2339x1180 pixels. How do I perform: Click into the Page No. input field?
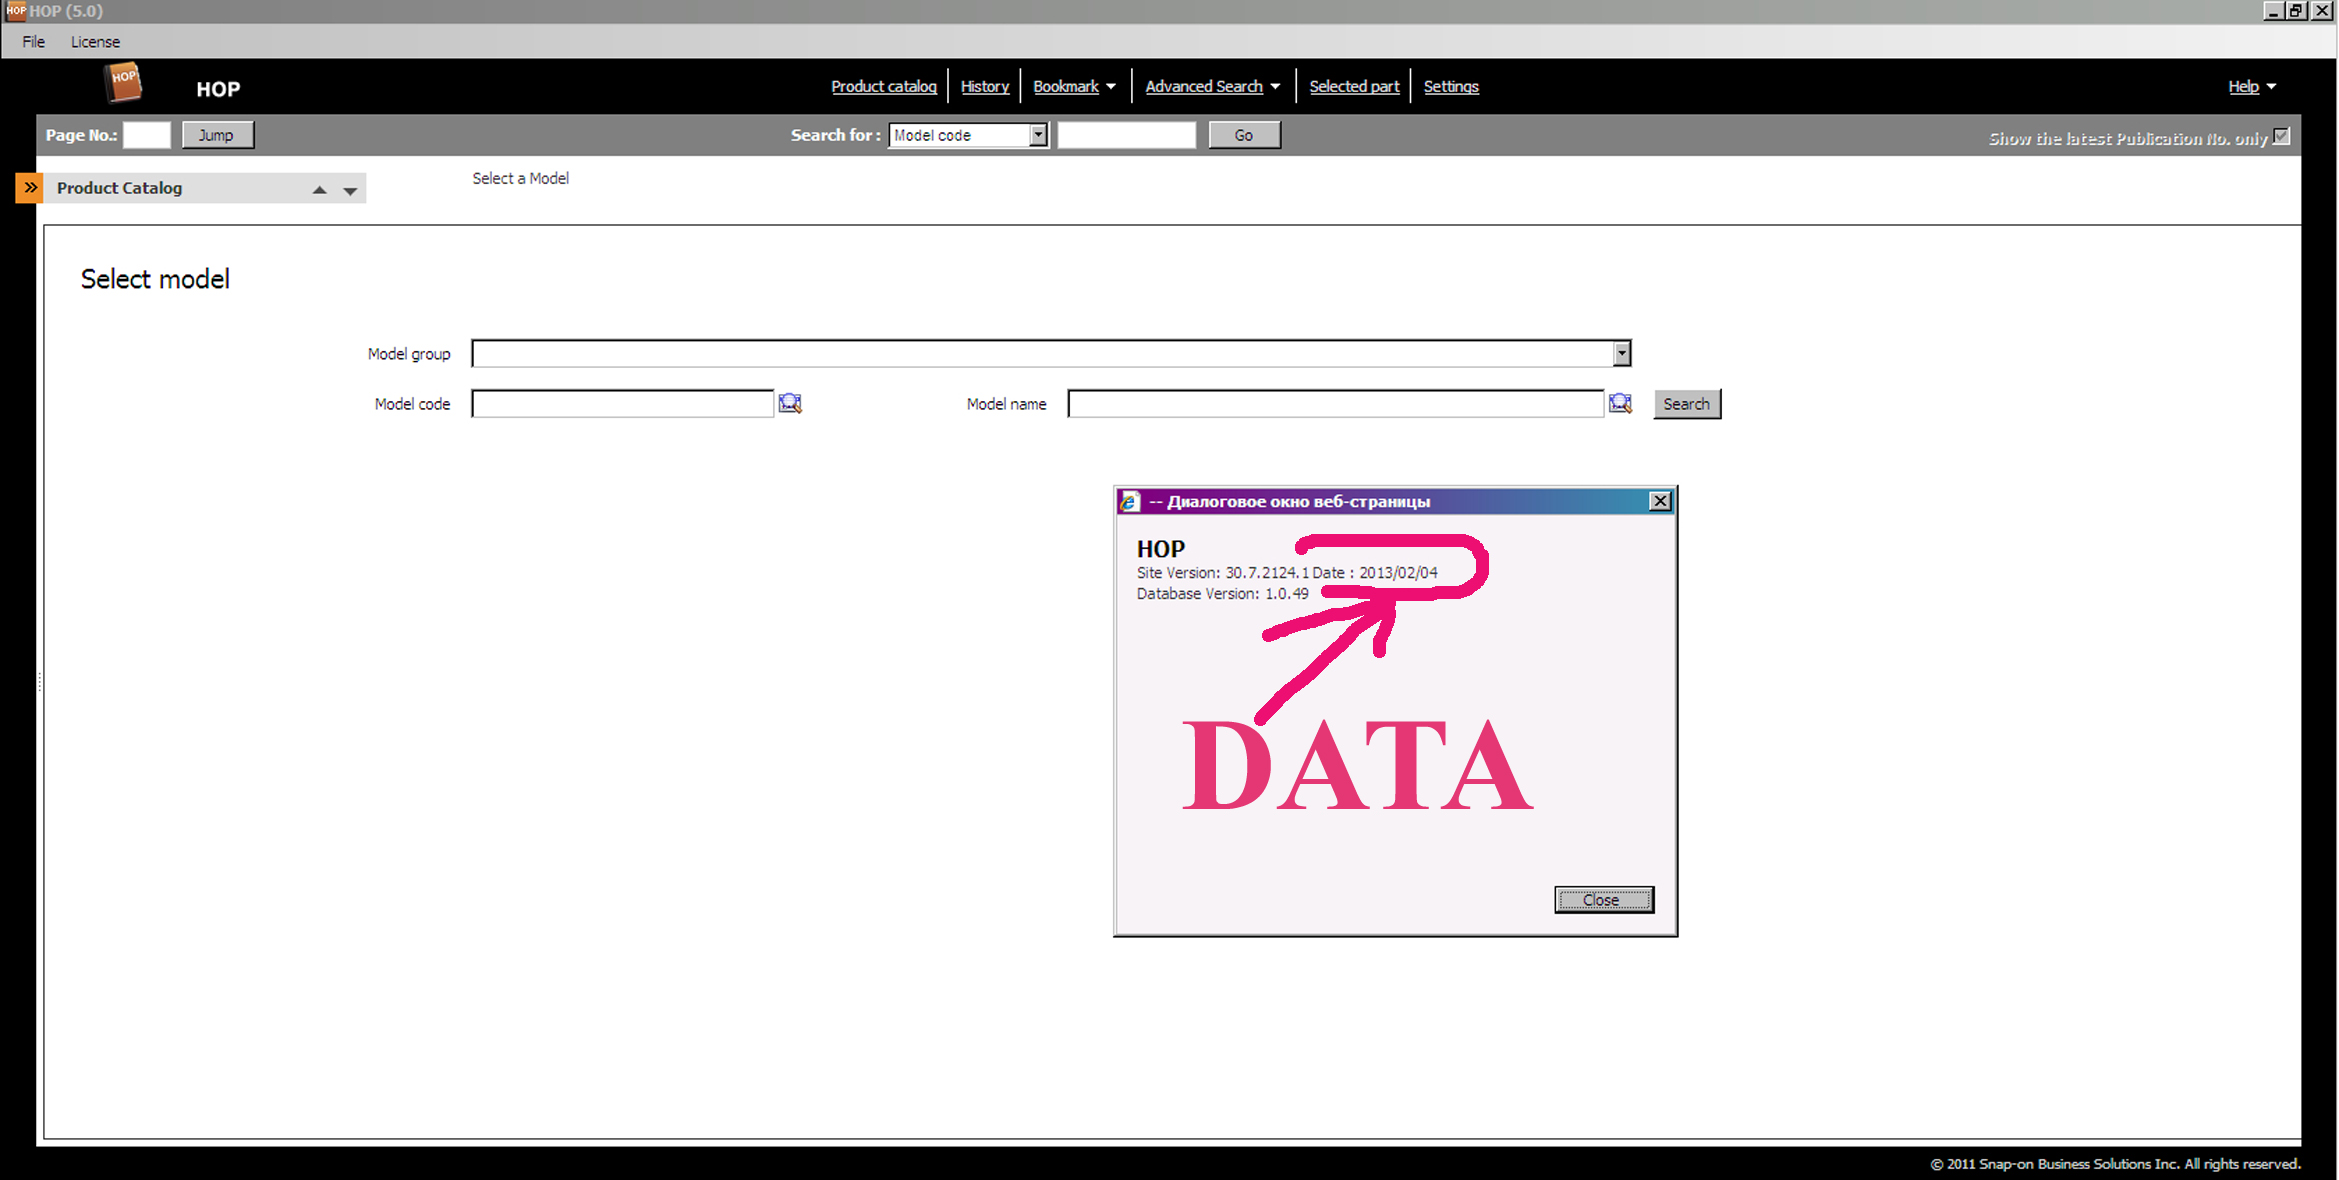(x=147, y=135)
